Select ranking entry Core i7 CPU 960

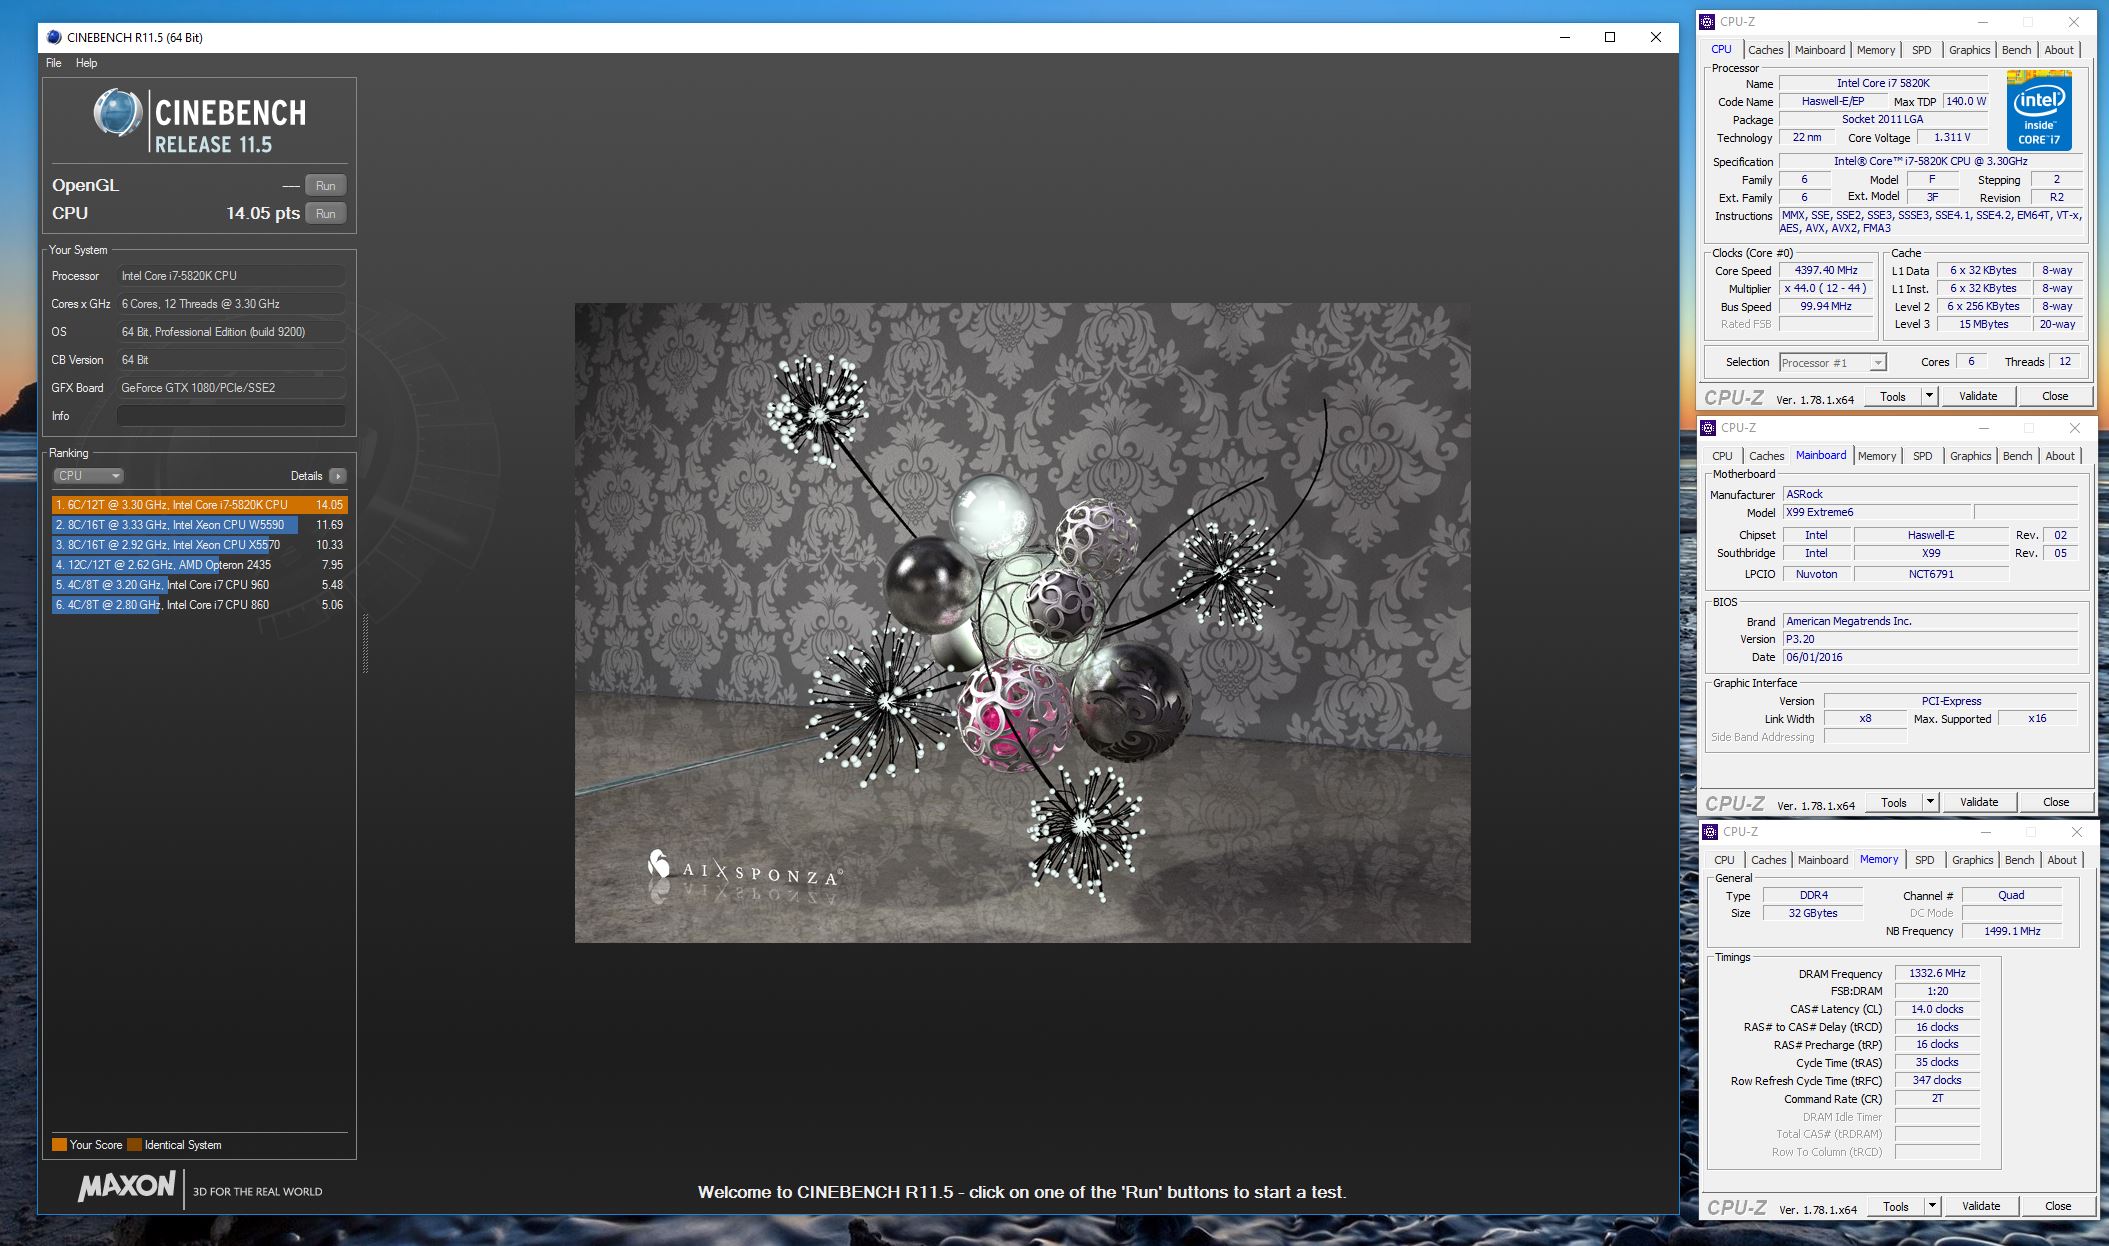pyautogui.click(x=199, y=585)
